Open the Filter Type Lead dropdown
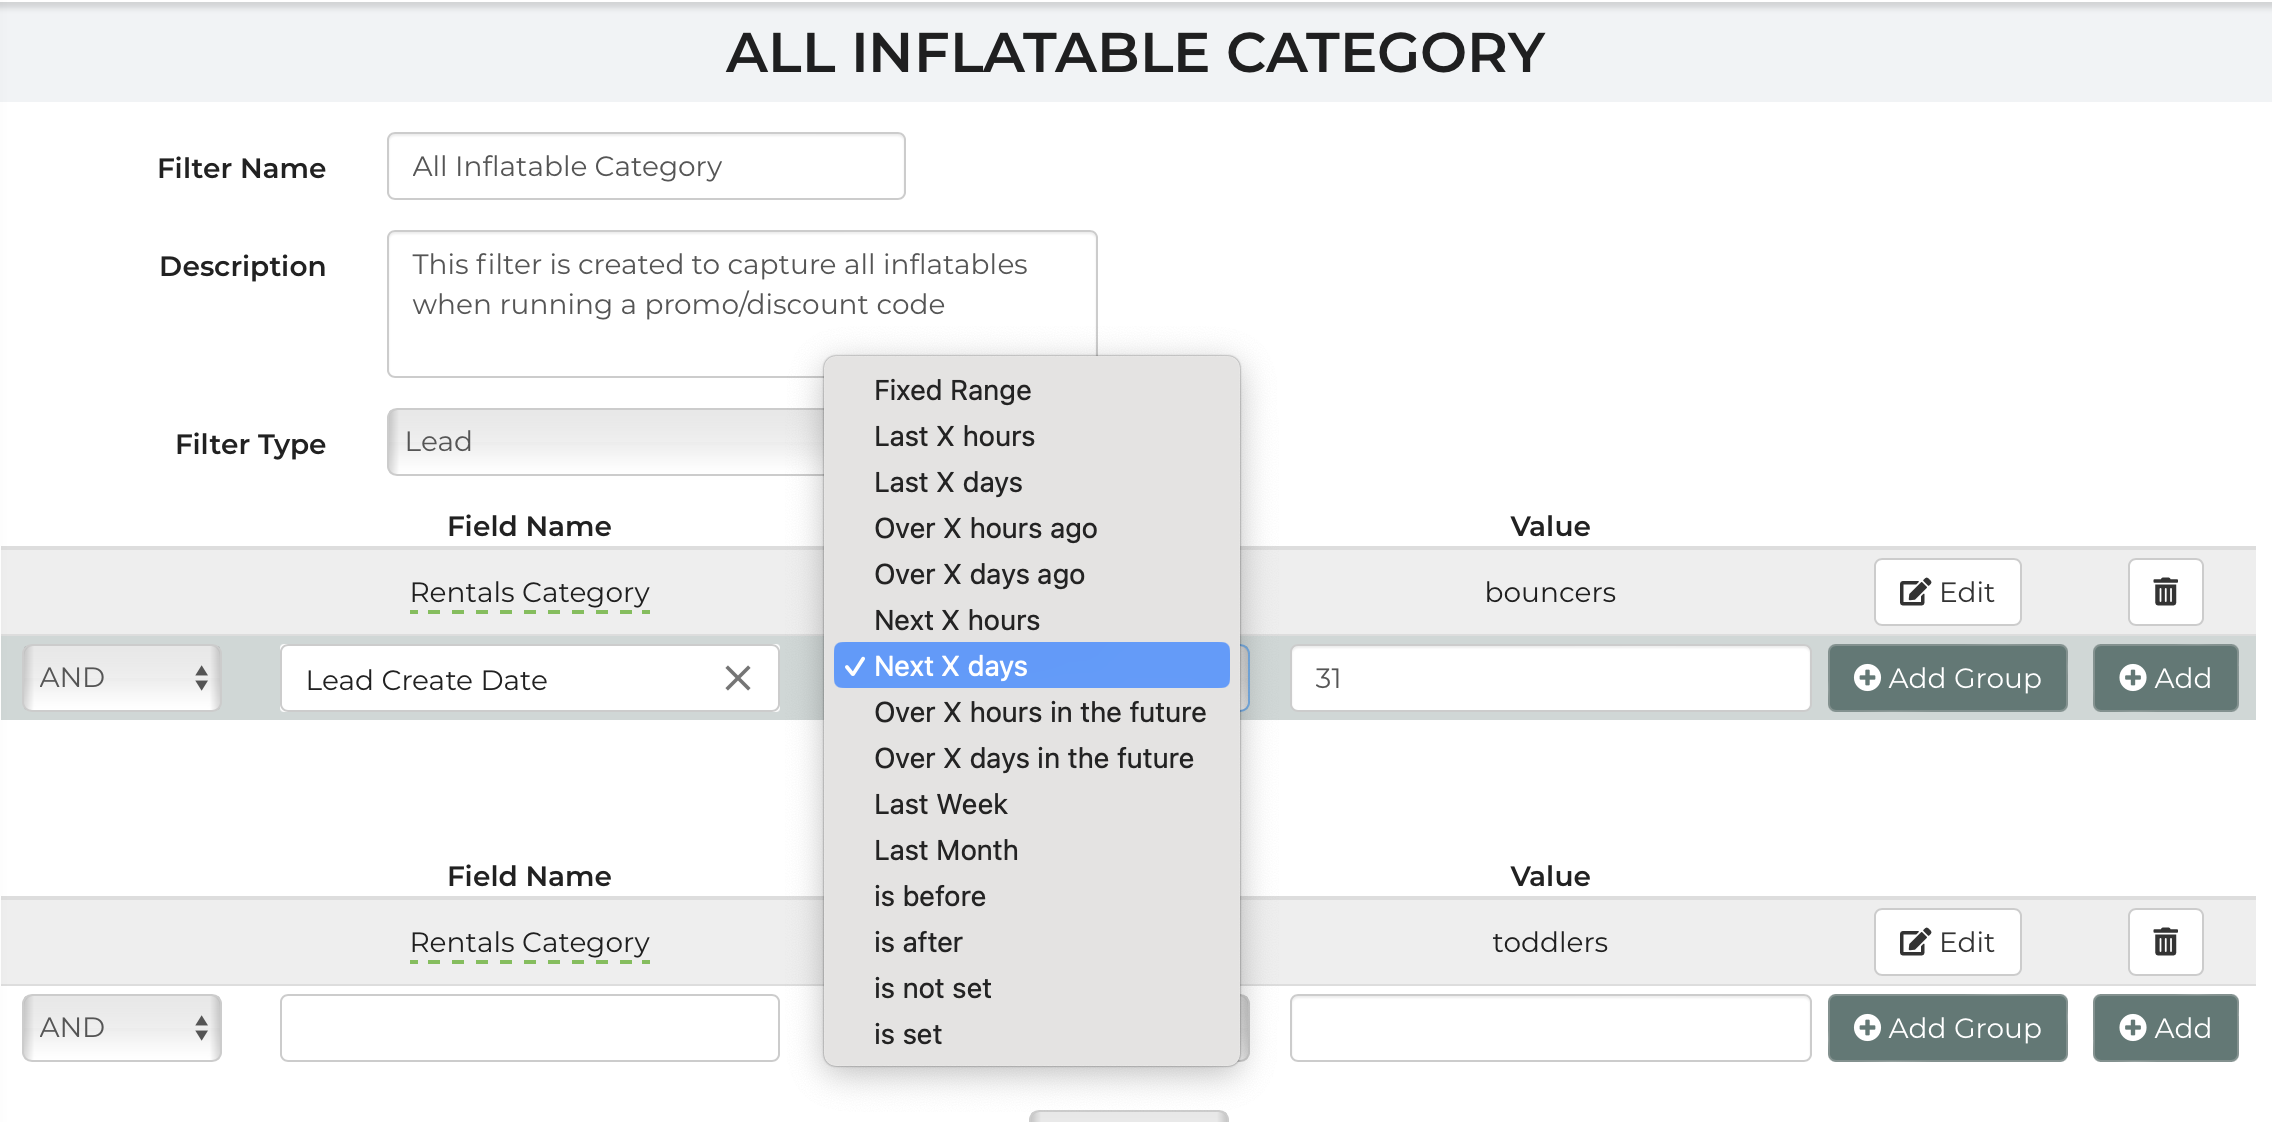 pyautogui.click(x=606, y=442)
